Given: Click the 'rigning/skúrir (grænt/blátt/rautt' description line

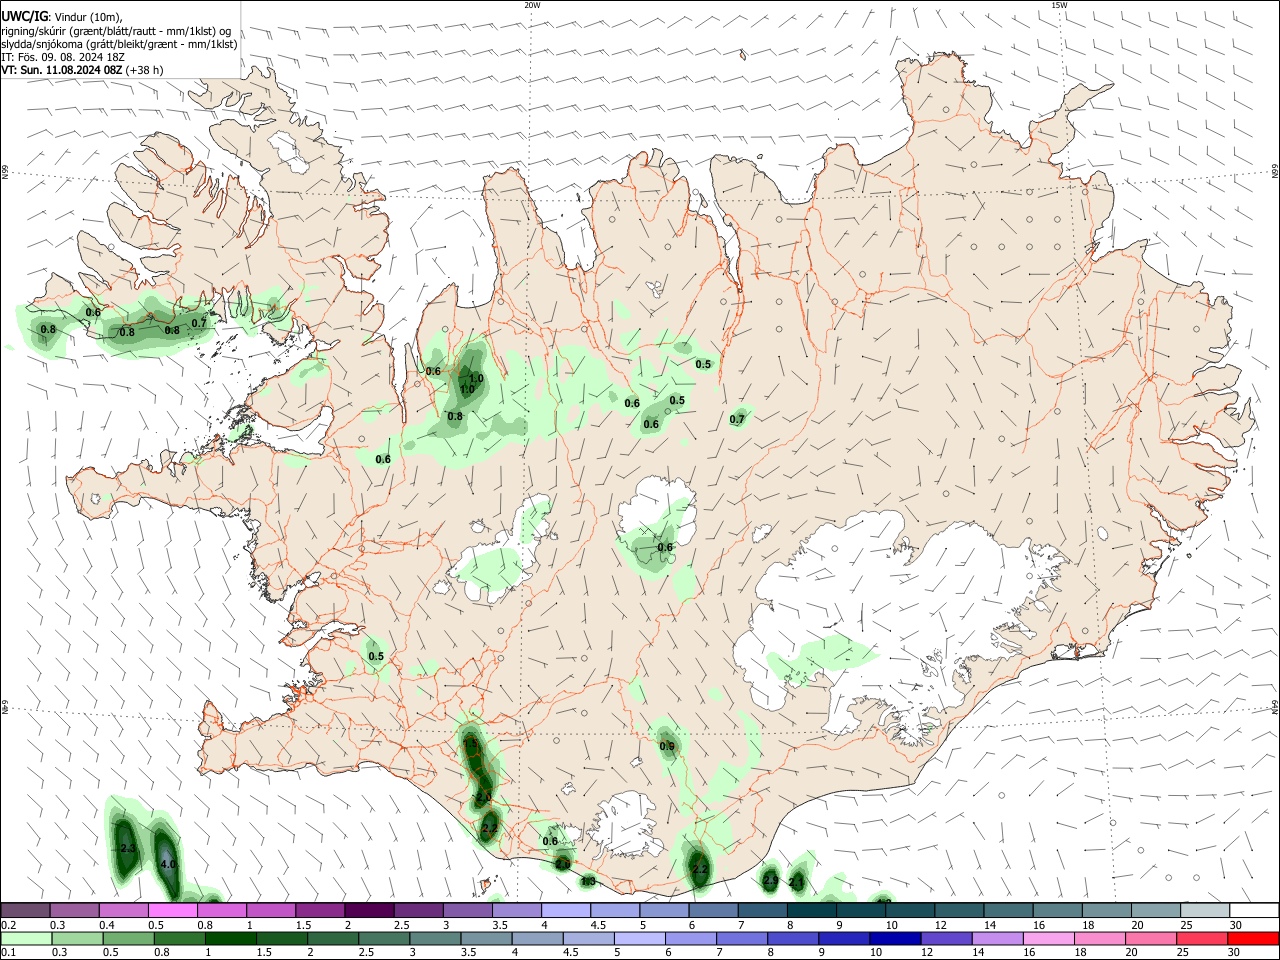Looking at the screenshot, I should (116, 30).
